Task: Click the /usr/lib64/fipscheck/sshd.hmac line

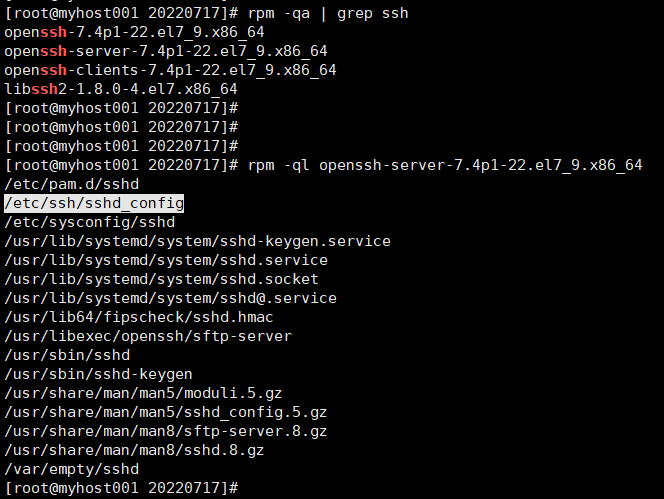Action: click(140, 317)
